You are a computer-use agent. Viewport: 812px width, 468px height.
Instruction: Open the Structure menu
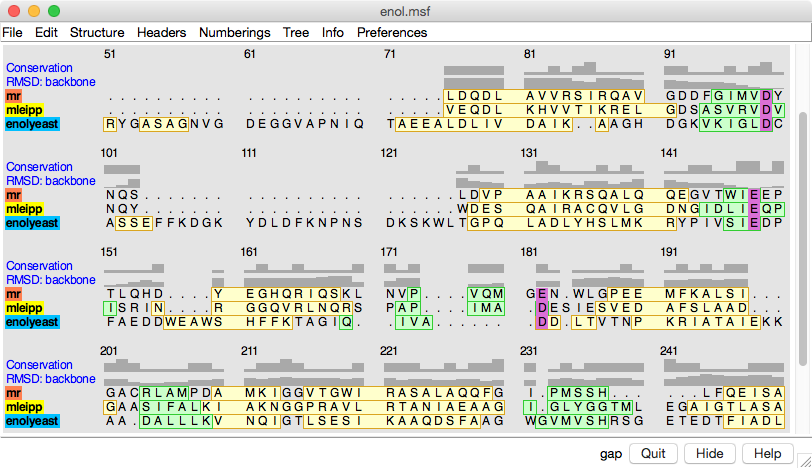pyautogui.click(x=97, y=32)
